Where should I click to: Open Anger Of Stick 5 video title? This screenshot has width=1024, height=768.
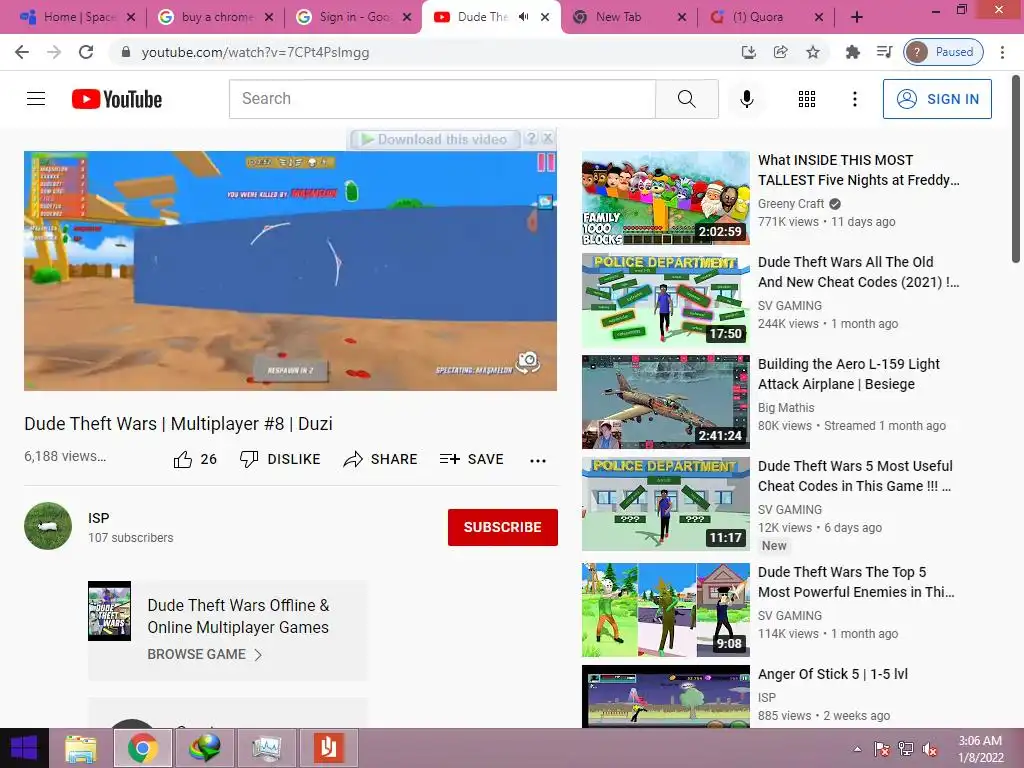tap(833, 674)
